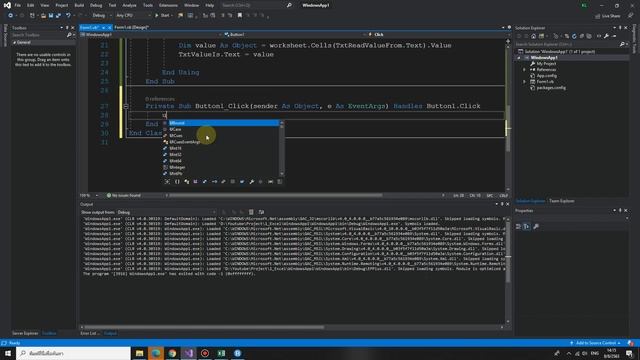Toggle the first IntelliSense filter icon
640x360 pixels.
(167, 182)
